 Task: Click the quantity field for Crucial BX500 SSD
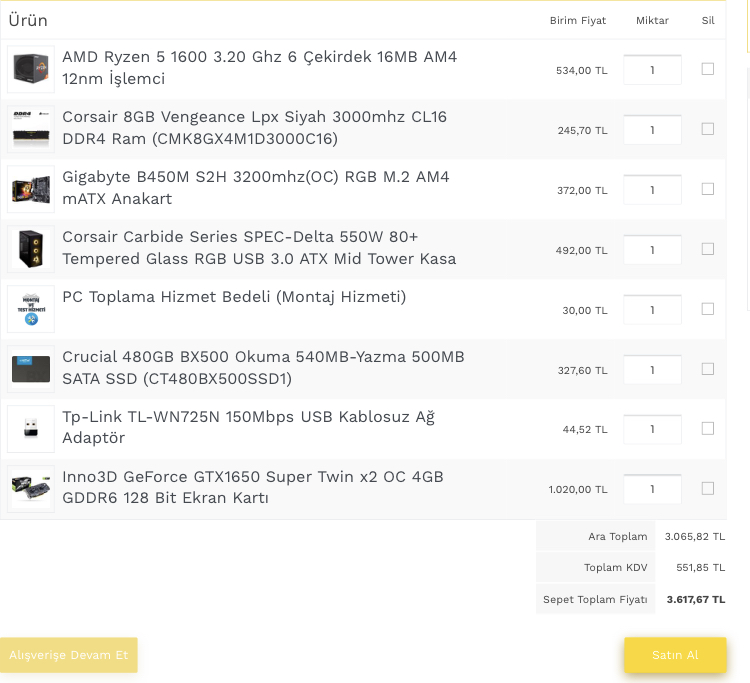(652, 370)
